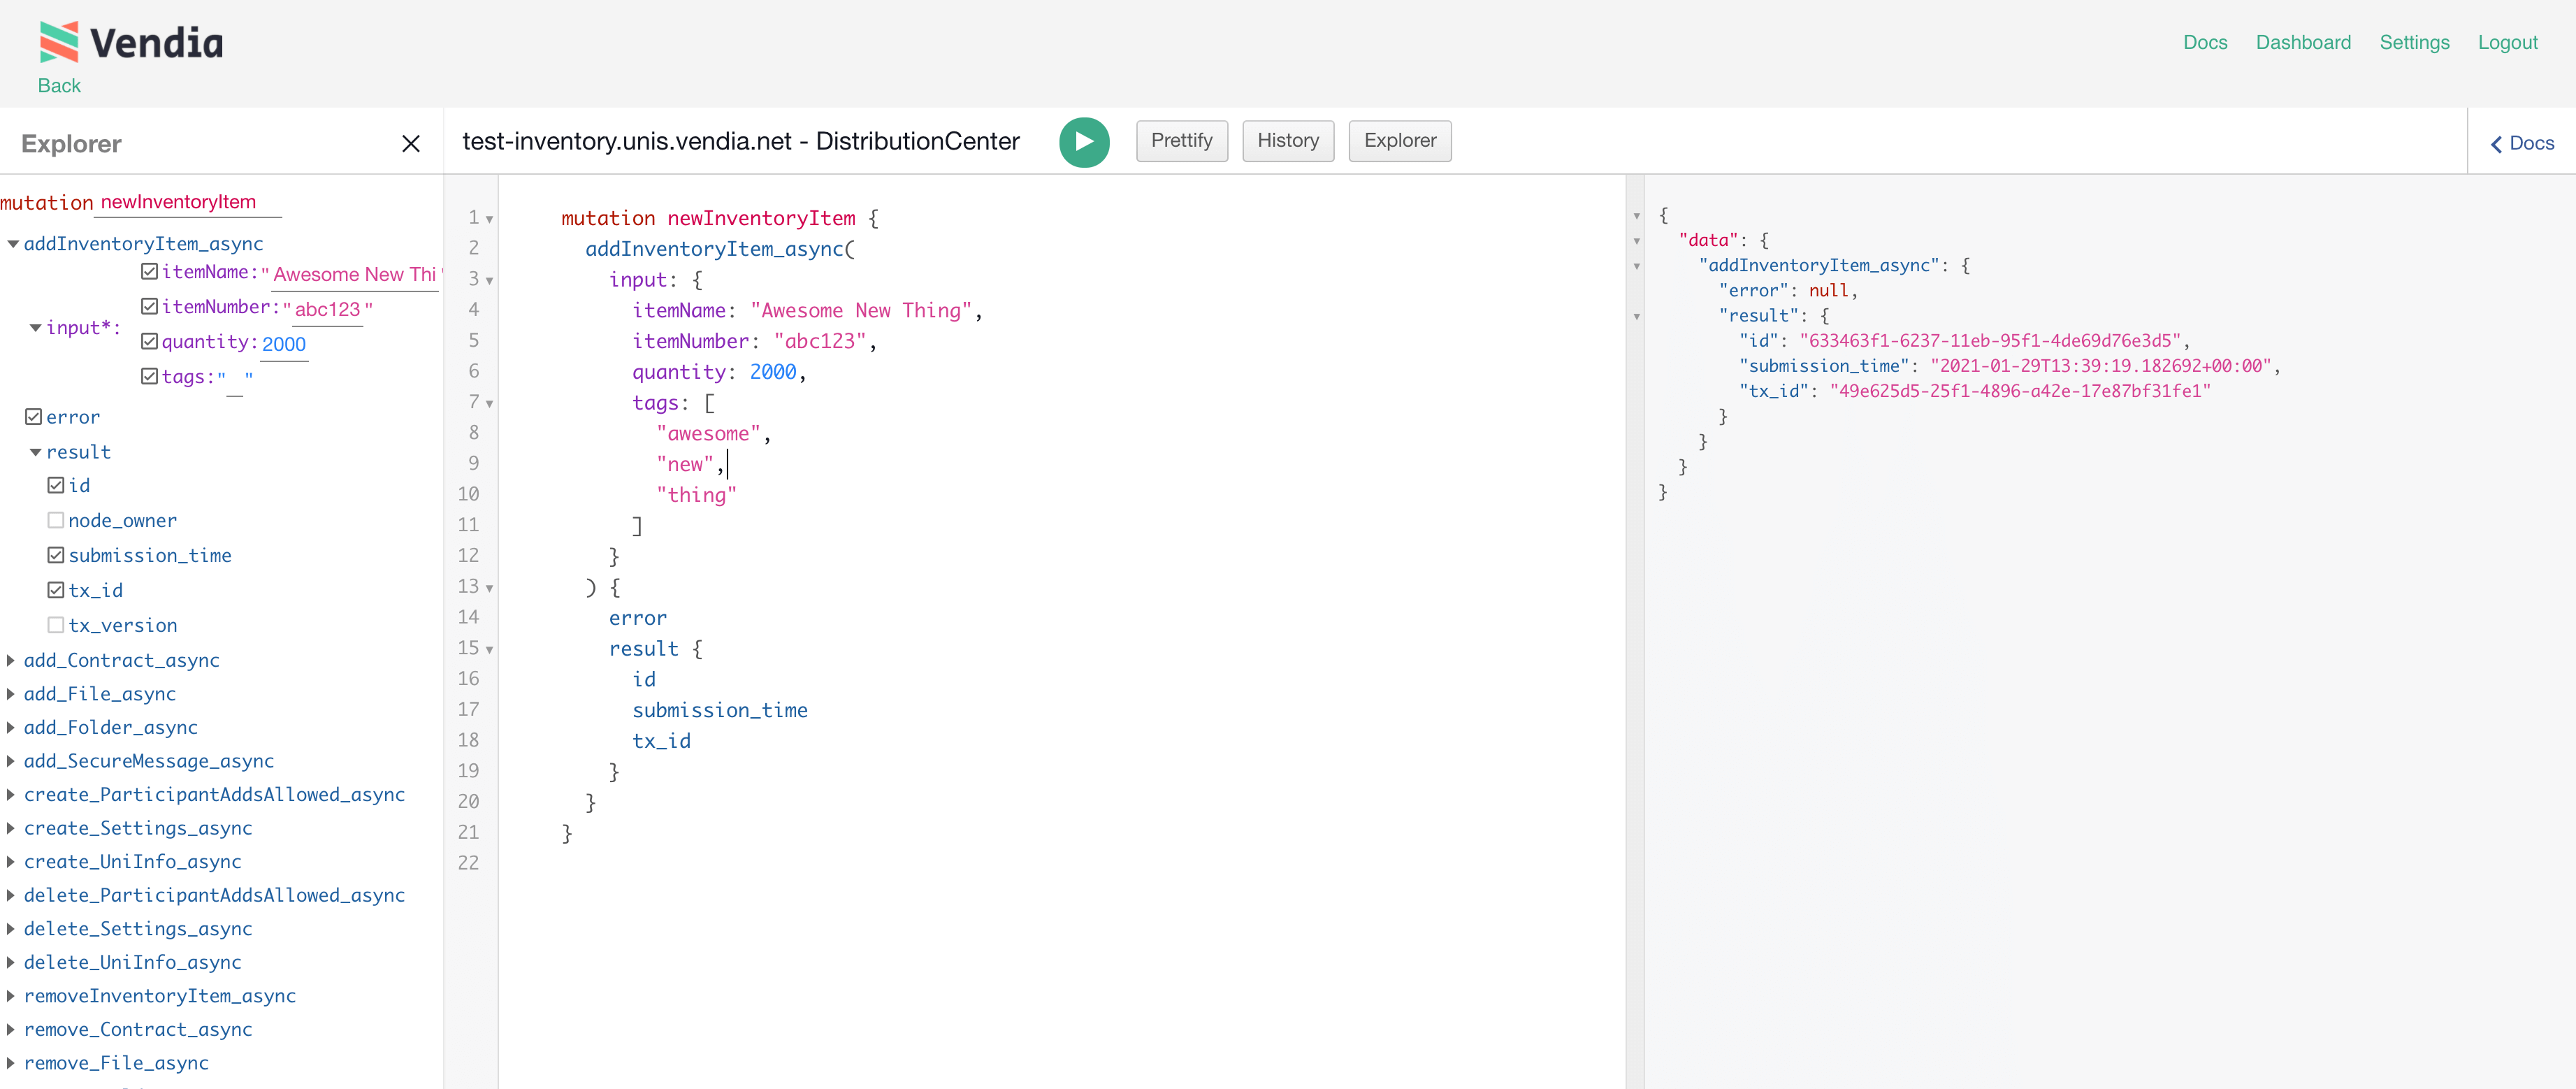The height and width of the screenshot is (1089, 2576).
Task: Toggle the submission_time field checkbox
Action: pos(56,555)
